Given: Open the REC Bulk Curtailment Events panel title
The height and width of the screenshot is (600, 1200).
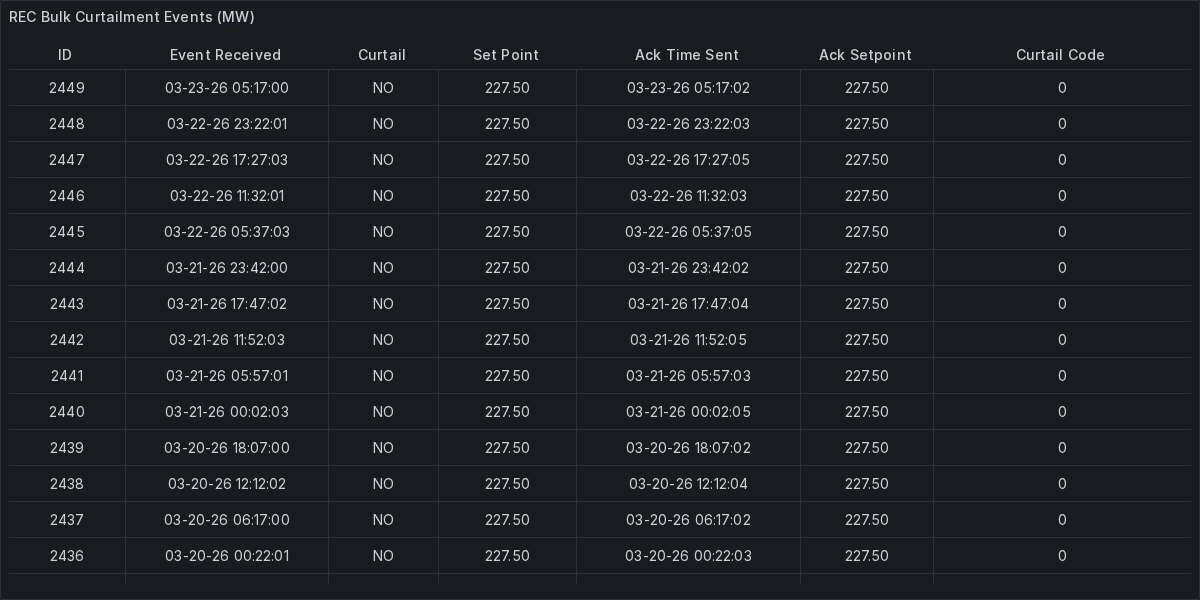Looking at the screenshot, I should (x=132, y=17).
